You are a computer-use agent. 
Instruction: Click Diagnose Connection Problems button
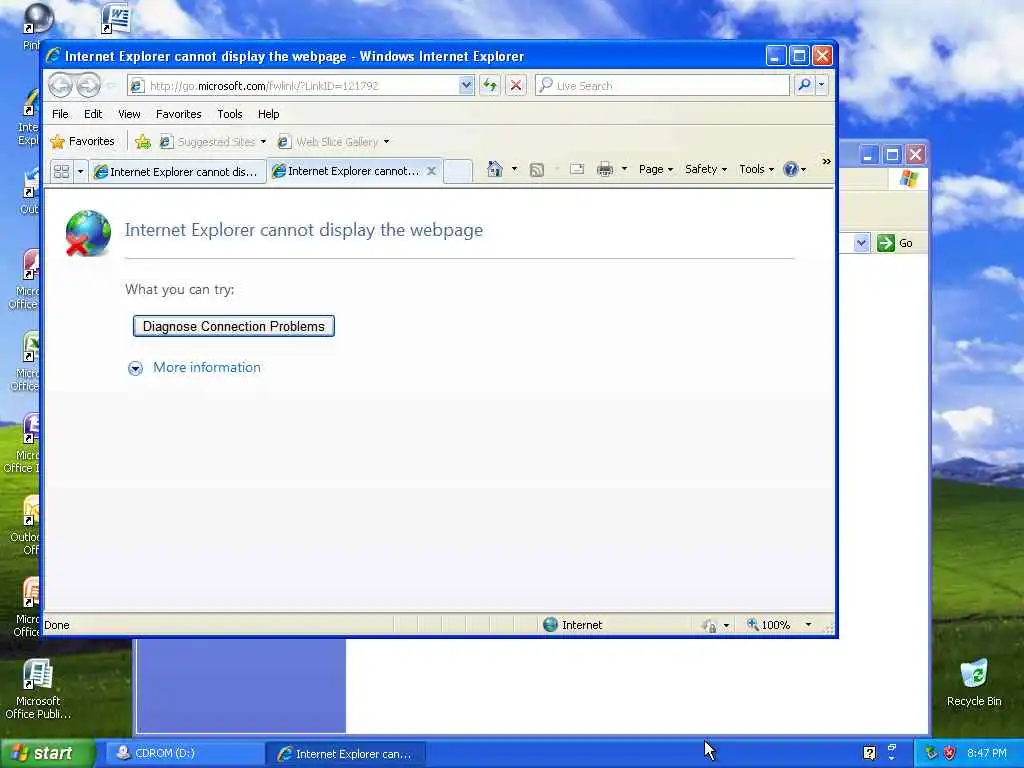pos(234,326)
